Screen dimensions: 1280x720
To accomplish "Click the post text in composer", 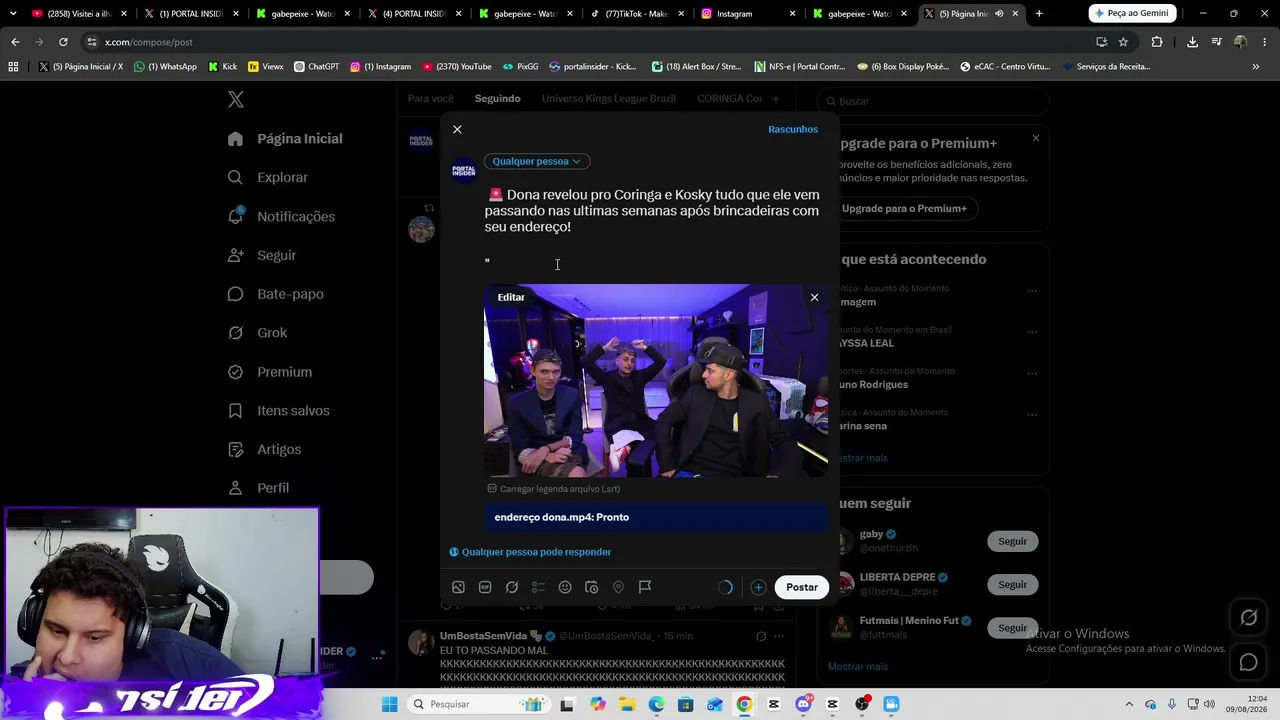I will 652,211.
